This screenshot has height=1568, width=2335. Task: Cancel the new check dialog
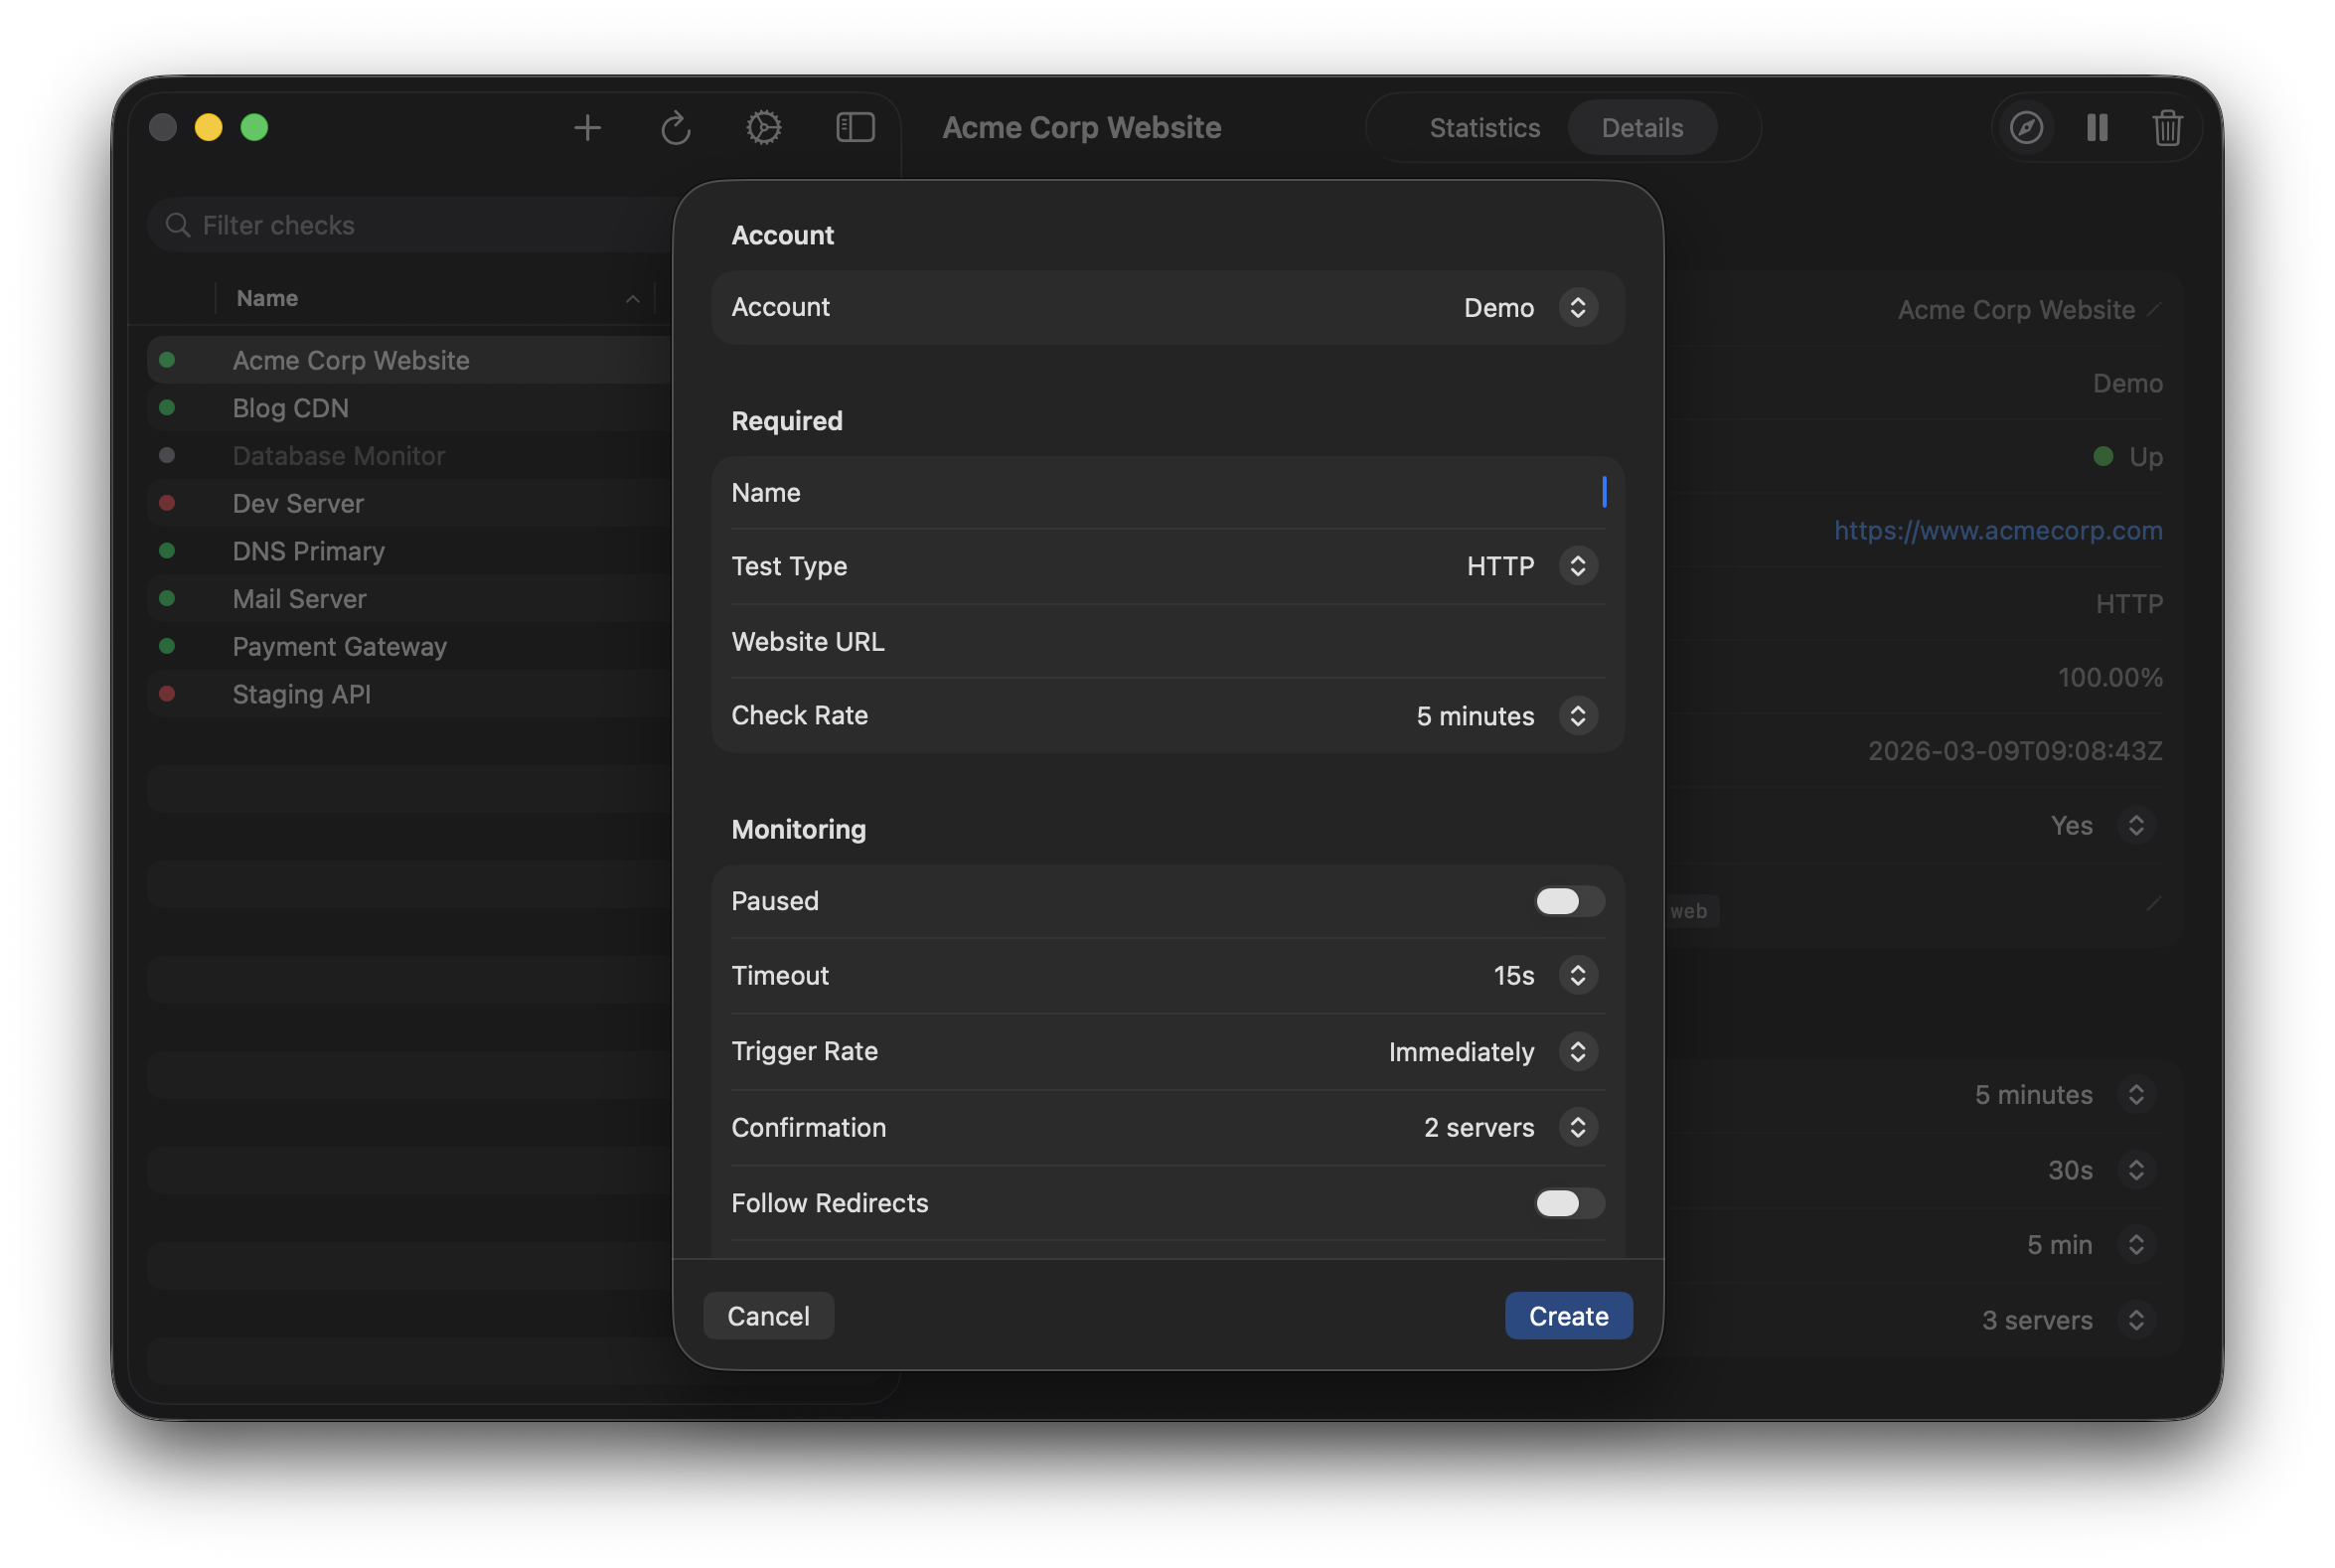pyautogui.click(x=768, y=1315)
